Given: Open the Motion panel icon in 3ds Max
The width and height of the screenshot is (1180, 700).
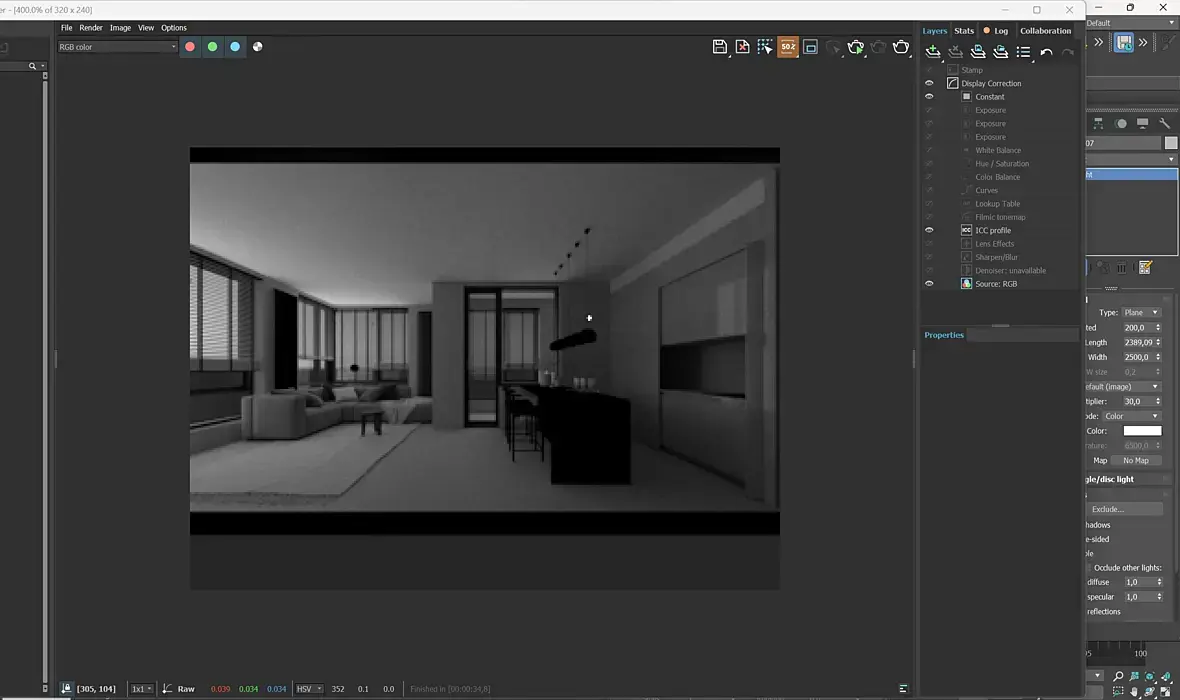Looking at the screenshot, I should click(x=1121, y=123).
